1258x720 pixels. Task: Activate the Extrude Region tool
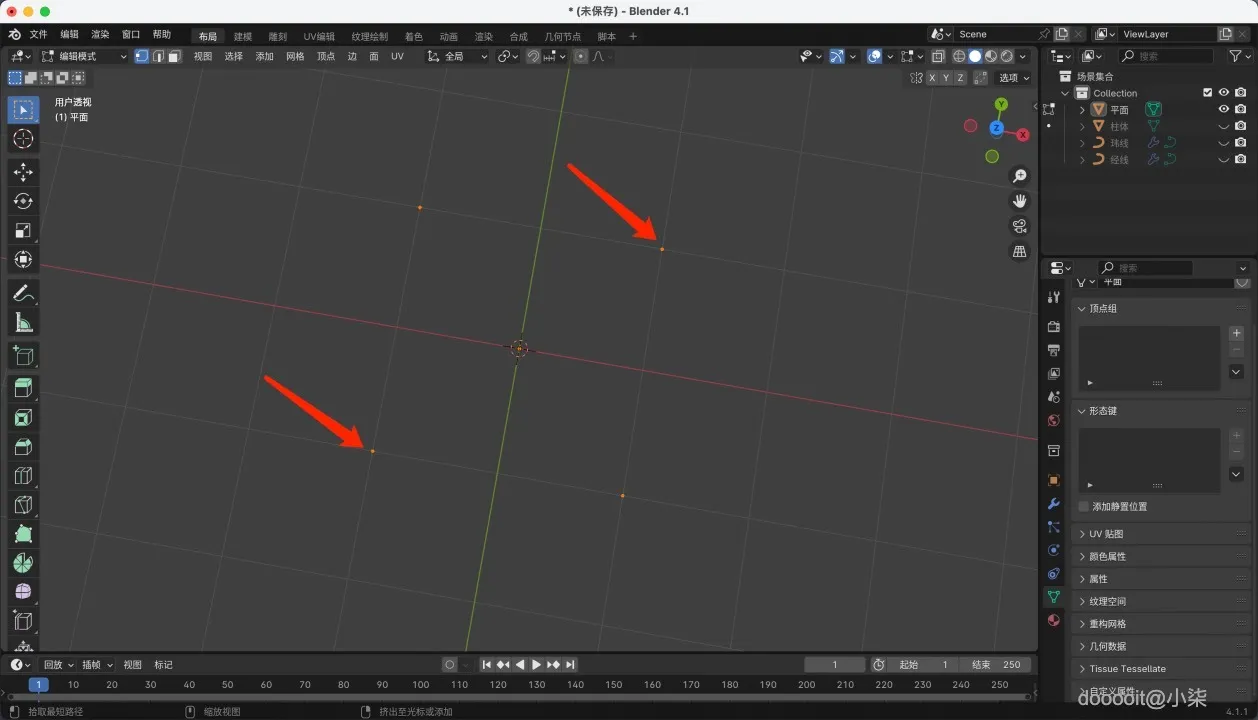[x=23, y=388]
